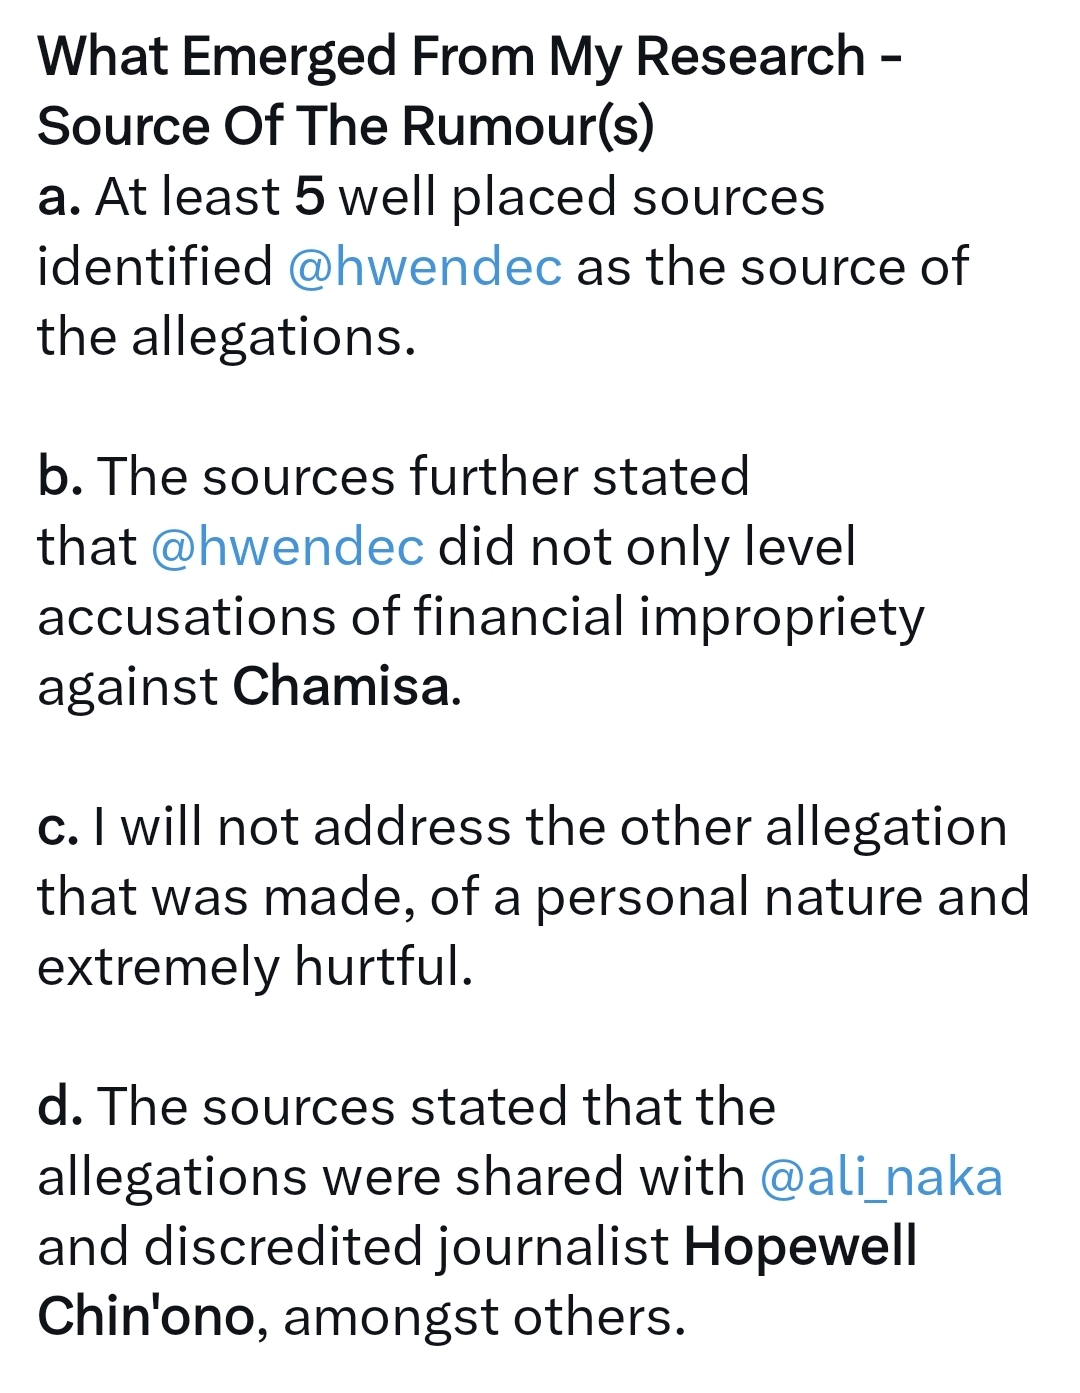Click the bold "a." paragraph label

pyautogui.click(x=60, y=197)
